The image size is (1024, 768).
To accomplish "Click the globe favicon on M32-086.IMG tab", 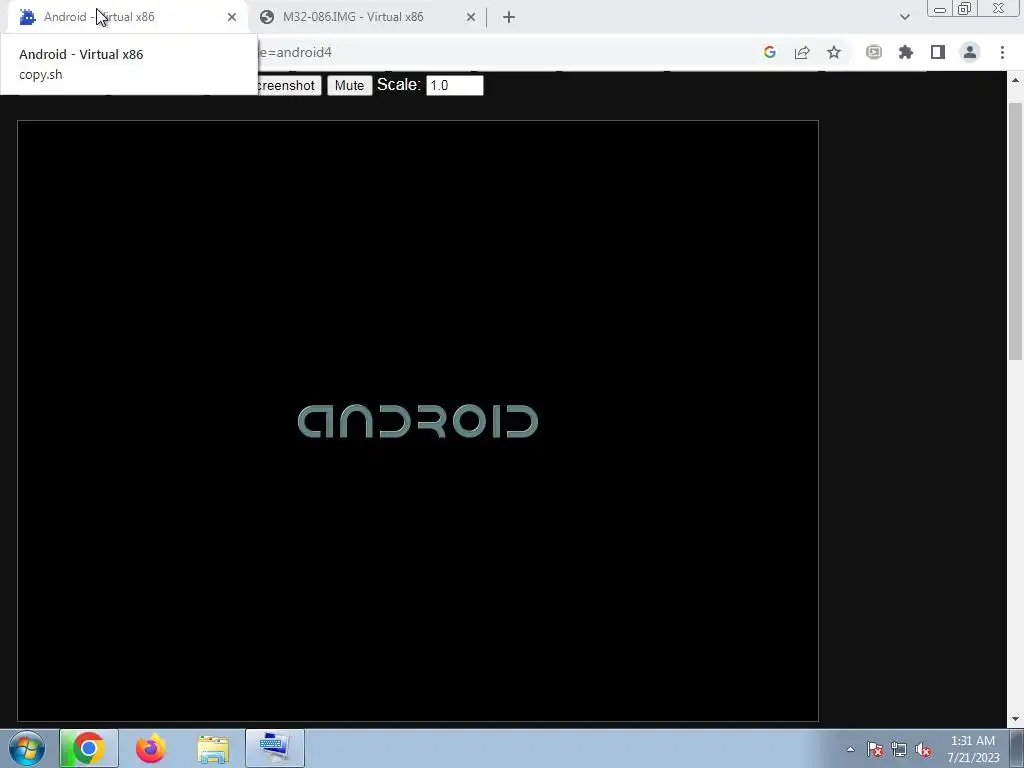I will click(x=266, y=17).
